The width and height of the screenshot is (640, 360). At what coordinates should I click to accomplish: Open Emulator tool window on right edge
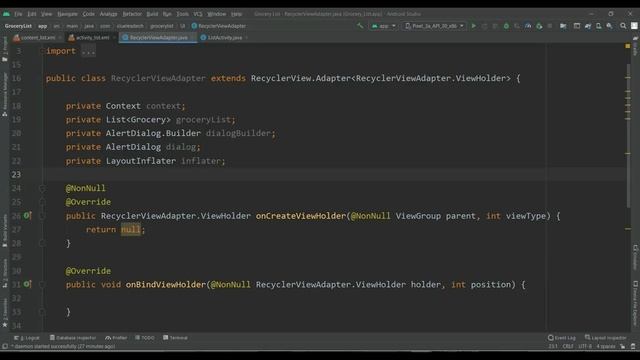click(636, 257)
